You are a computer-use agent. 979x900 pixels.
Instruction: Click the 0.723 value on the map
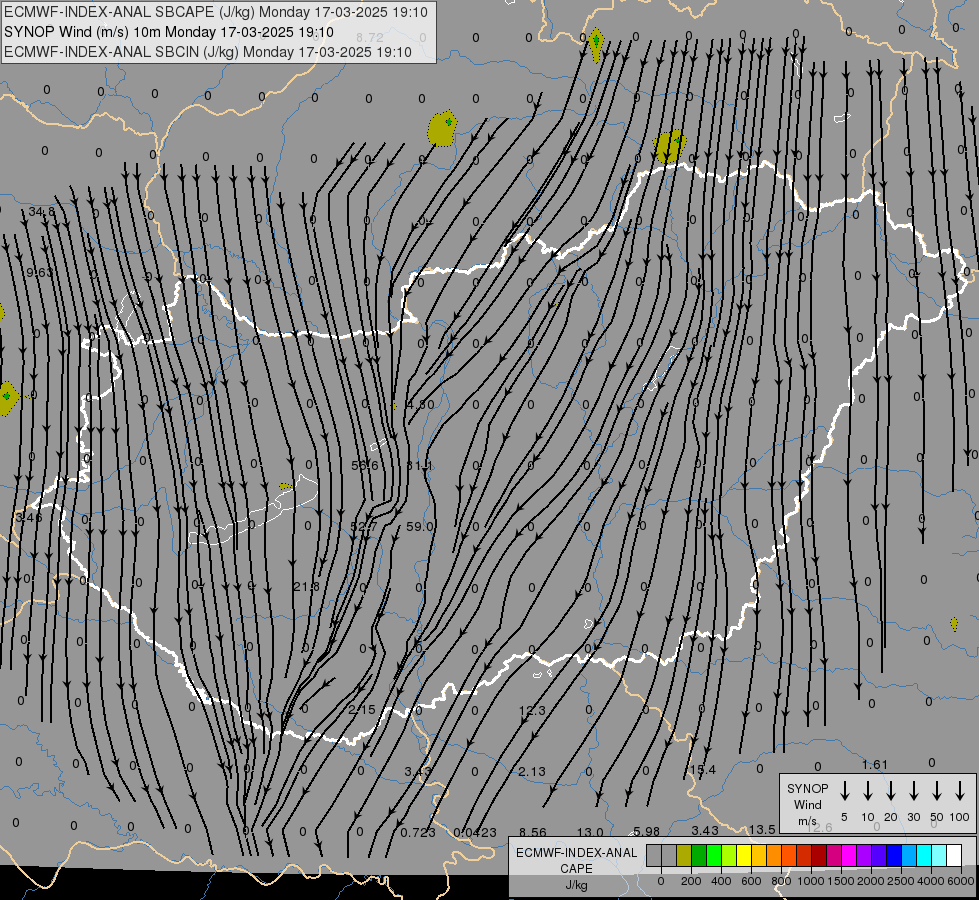tap(418, 833)
